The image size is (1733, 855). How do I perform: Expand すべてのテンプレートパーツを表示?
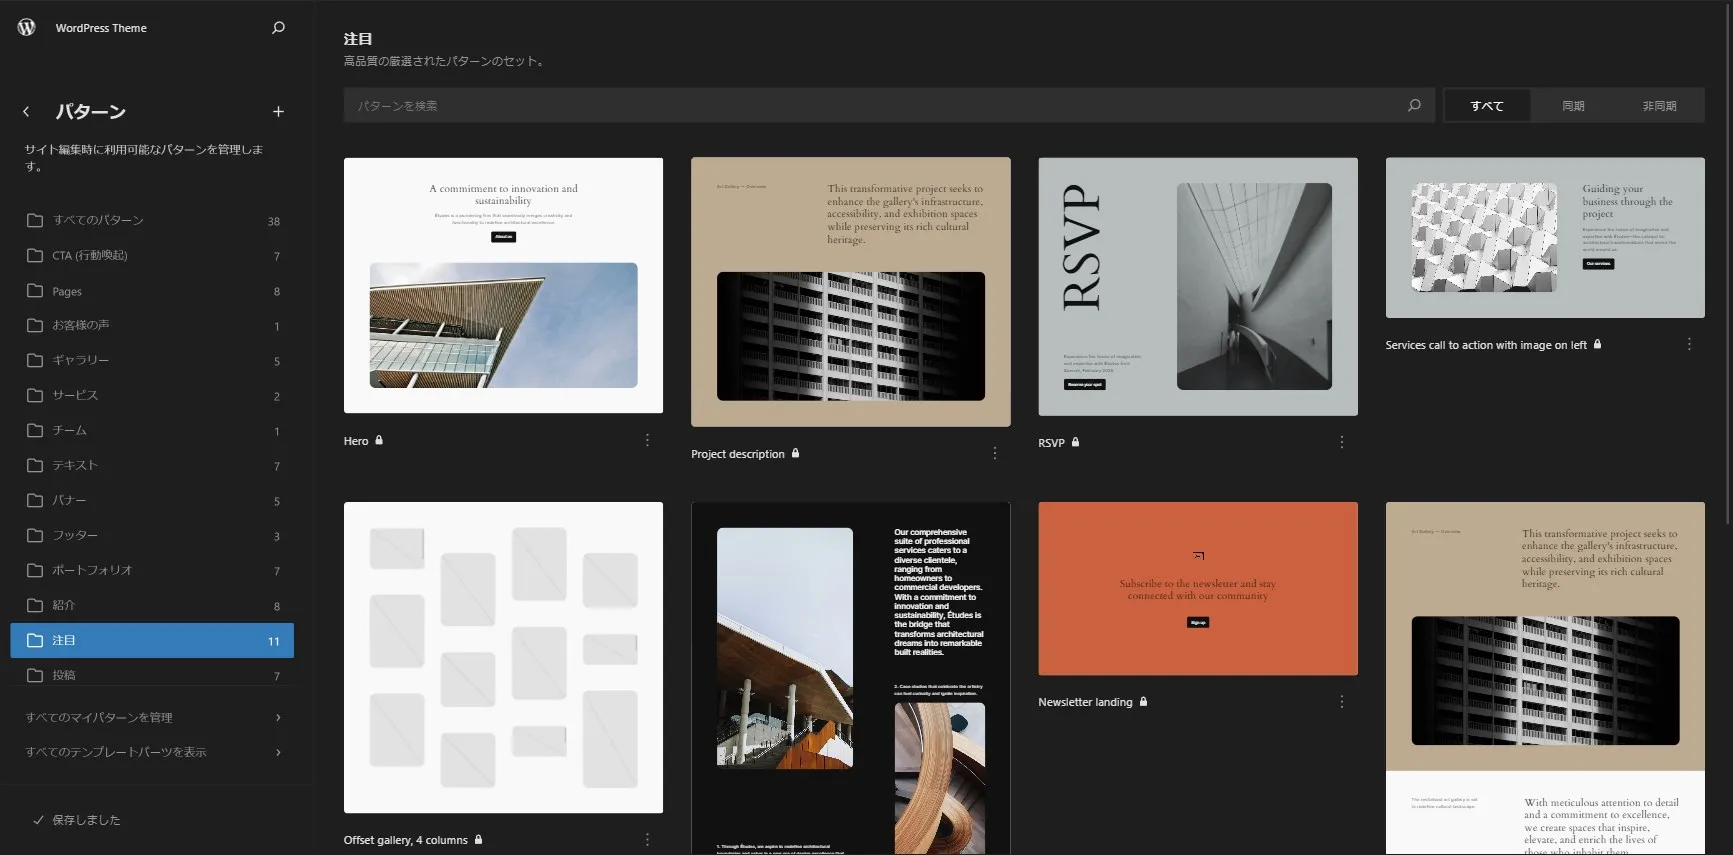pos(152,752)
